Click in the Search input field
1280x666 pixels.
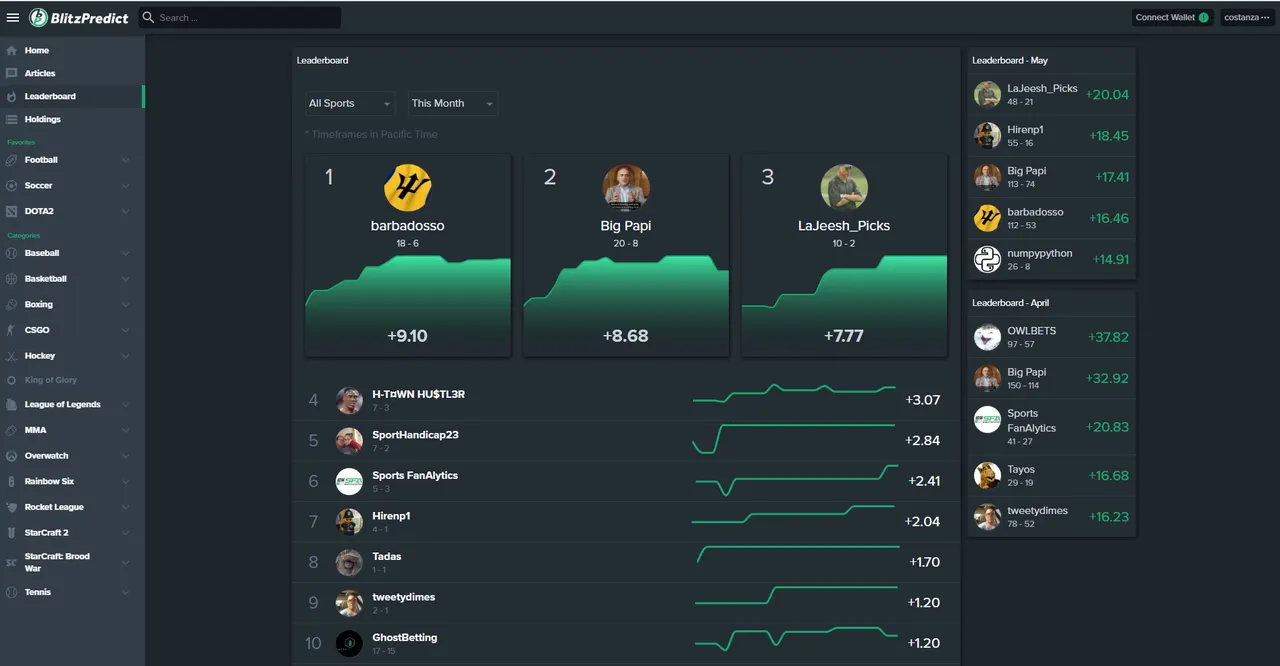pos(248,17)
